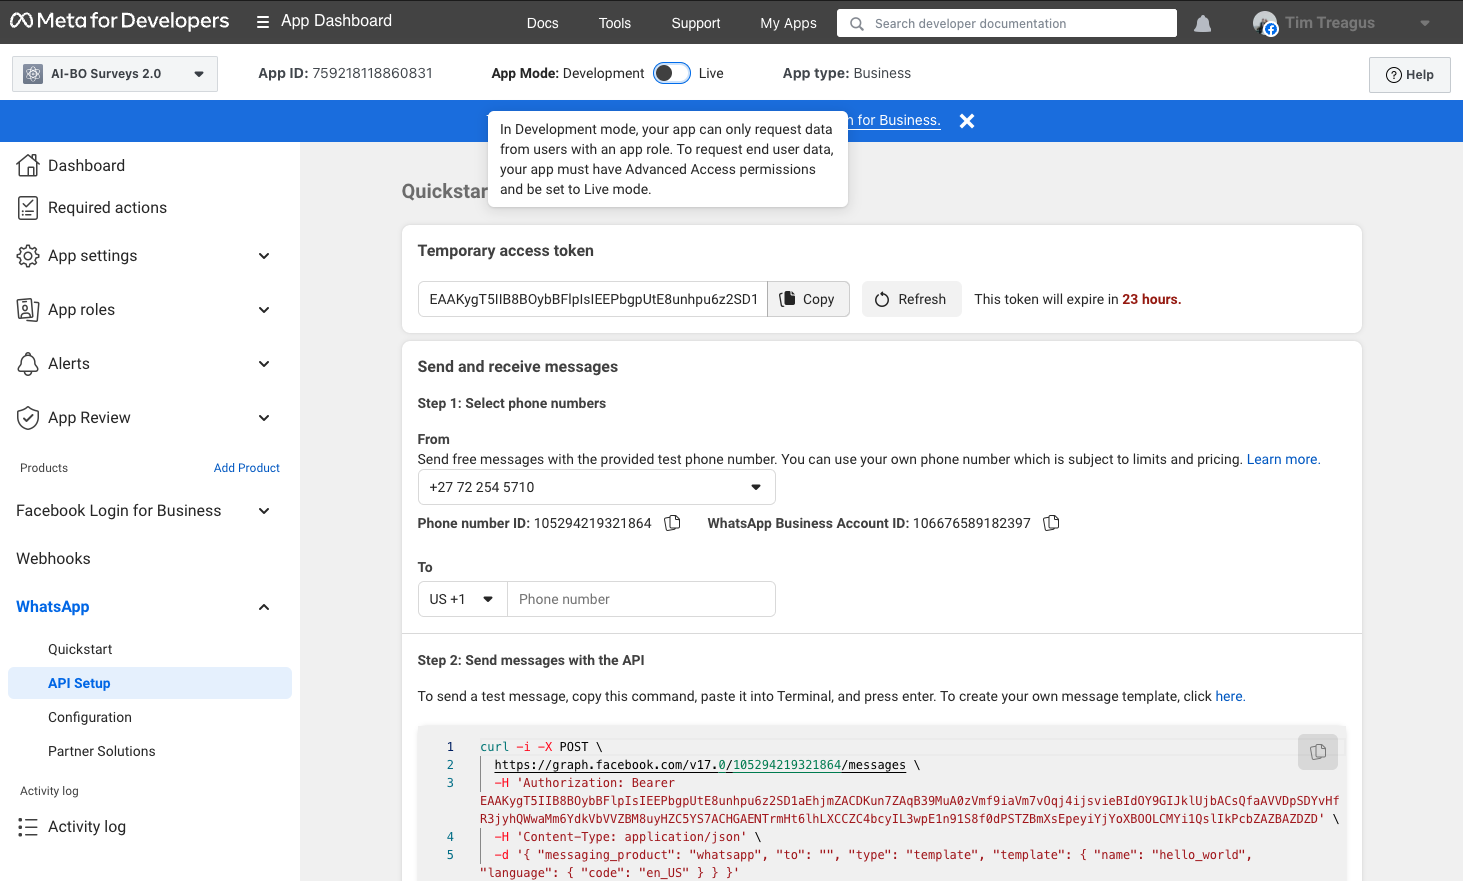Open the AI-BO Surveys 2.0 app selector
Screen dimensions: 1463x881
point(115,74)
